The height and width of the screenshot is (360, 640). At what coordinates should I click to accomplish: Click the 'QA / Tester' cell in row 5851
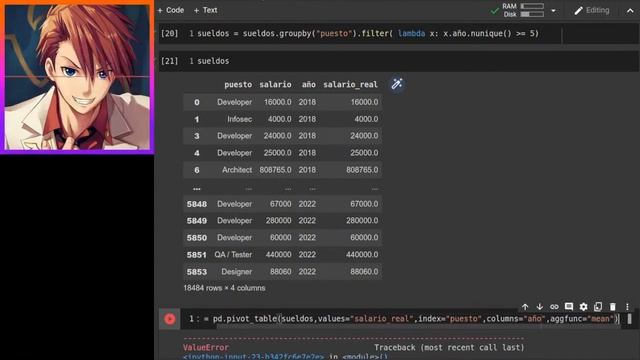233,255
